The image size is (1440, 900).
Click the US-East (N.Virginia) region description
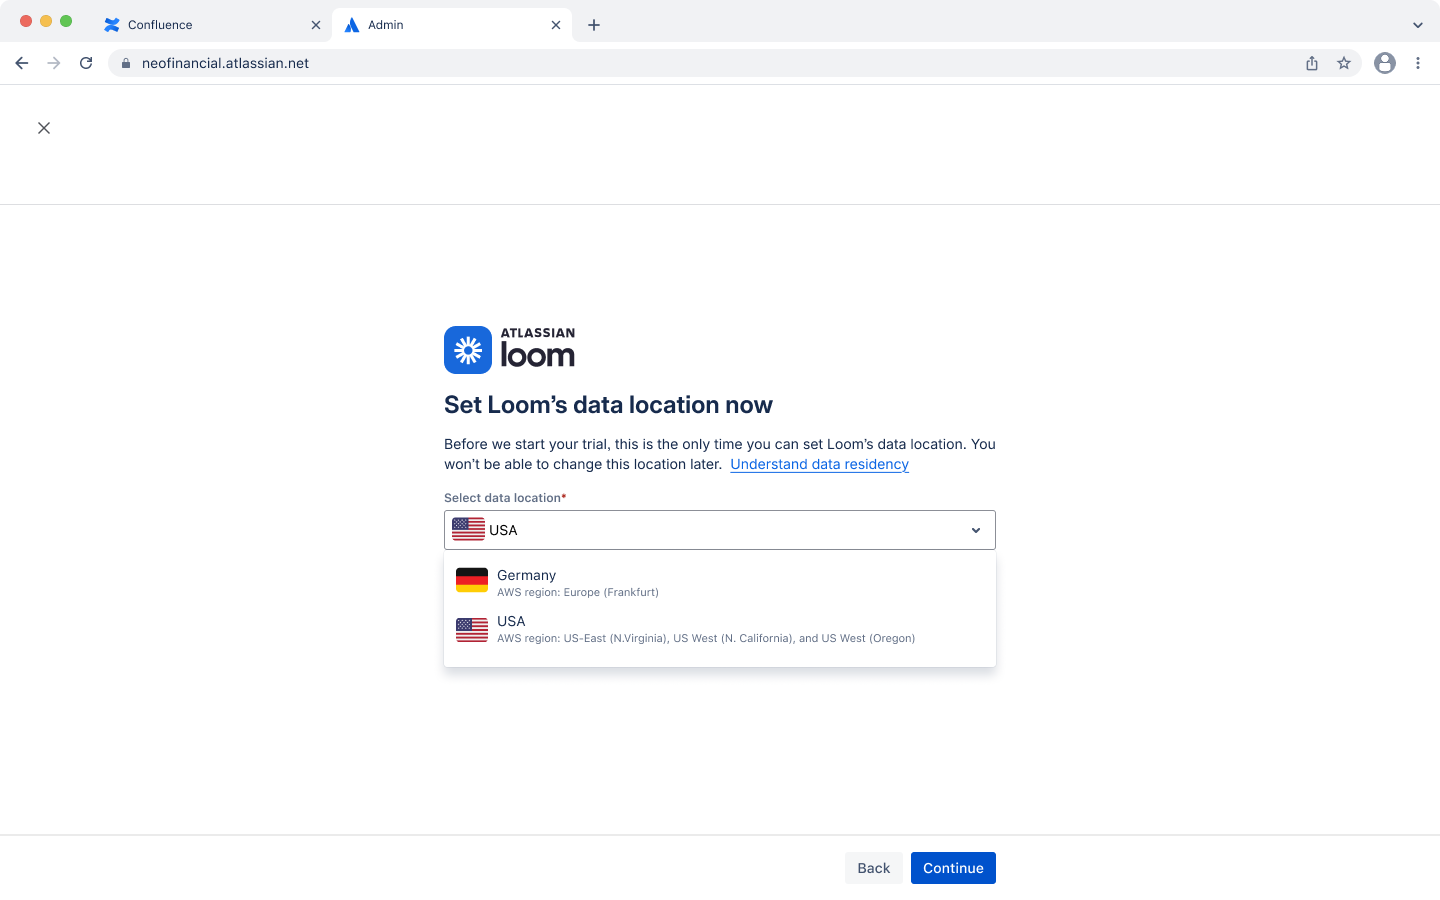point(706,638)
